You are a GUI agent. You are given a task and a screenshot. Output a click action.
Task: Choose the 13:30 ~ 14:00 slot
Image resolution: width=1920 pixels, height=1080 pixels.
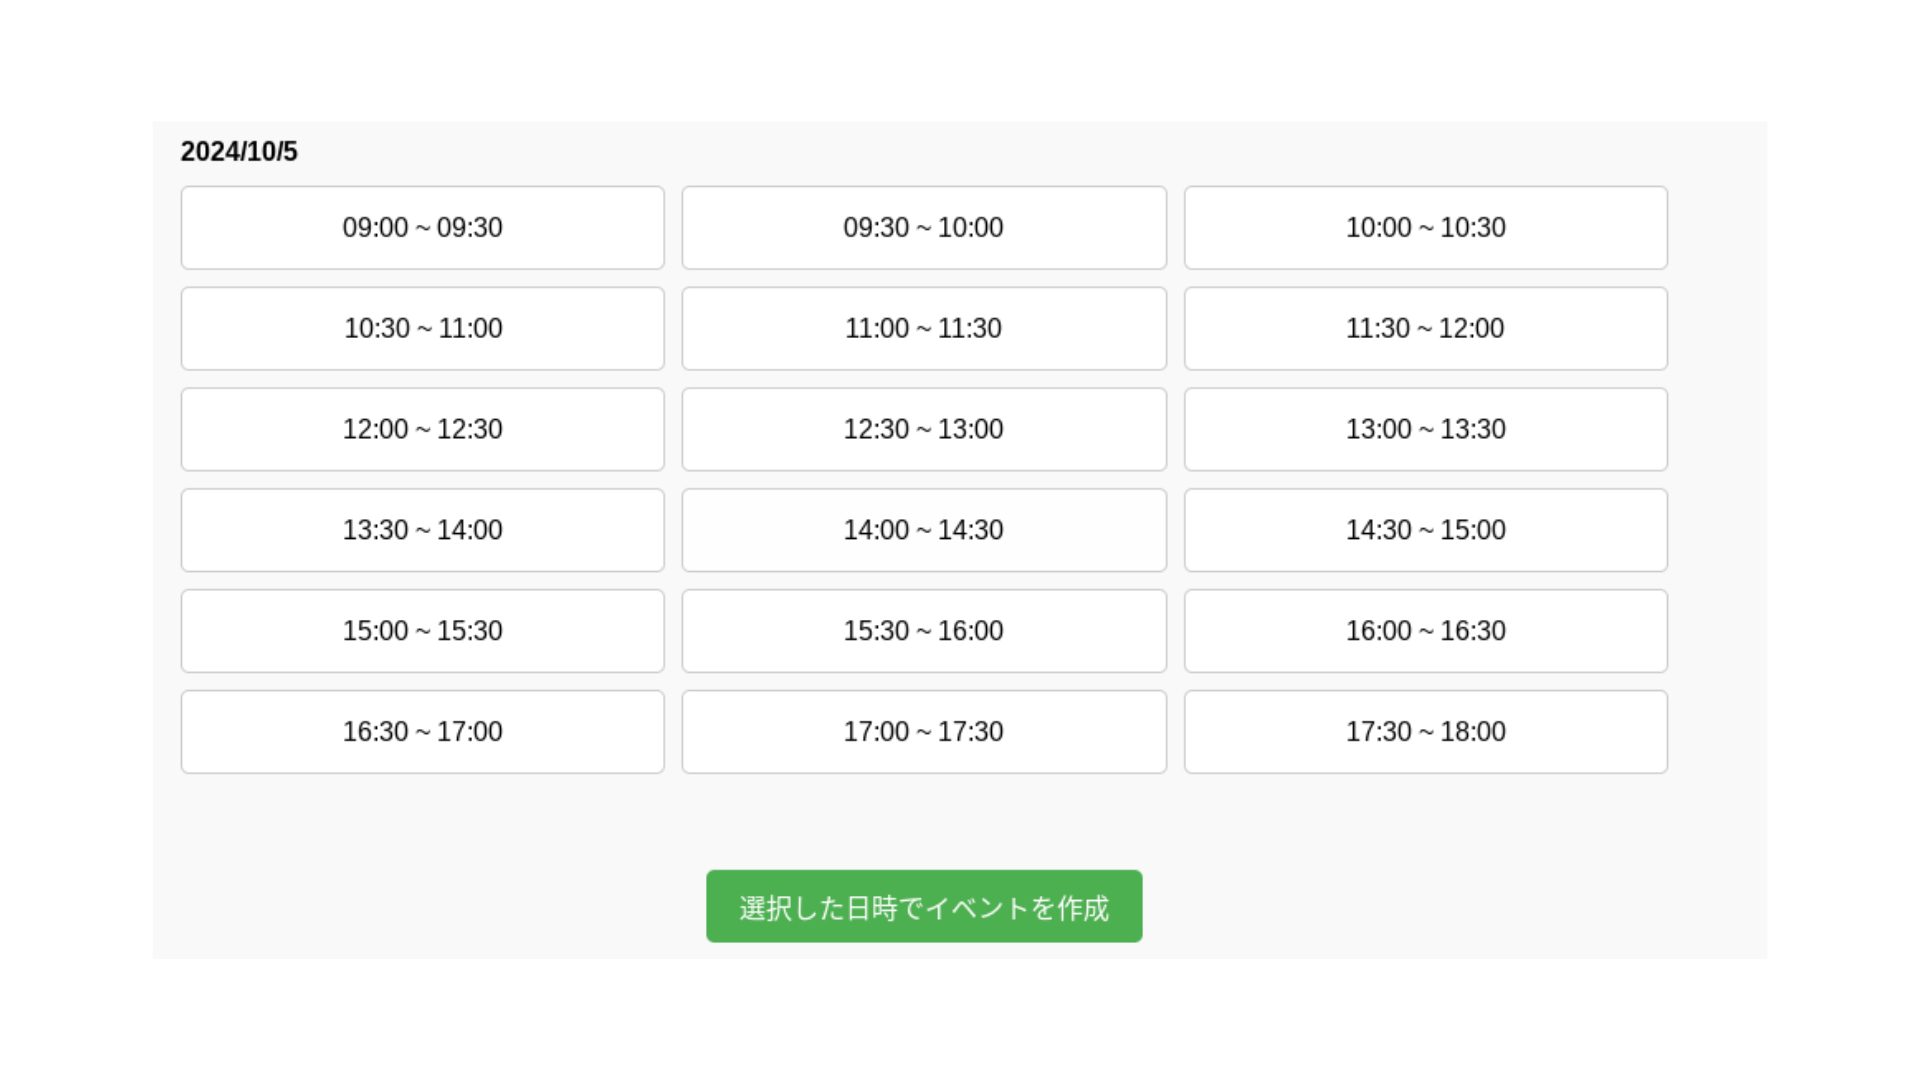click(x=422, y=530)
